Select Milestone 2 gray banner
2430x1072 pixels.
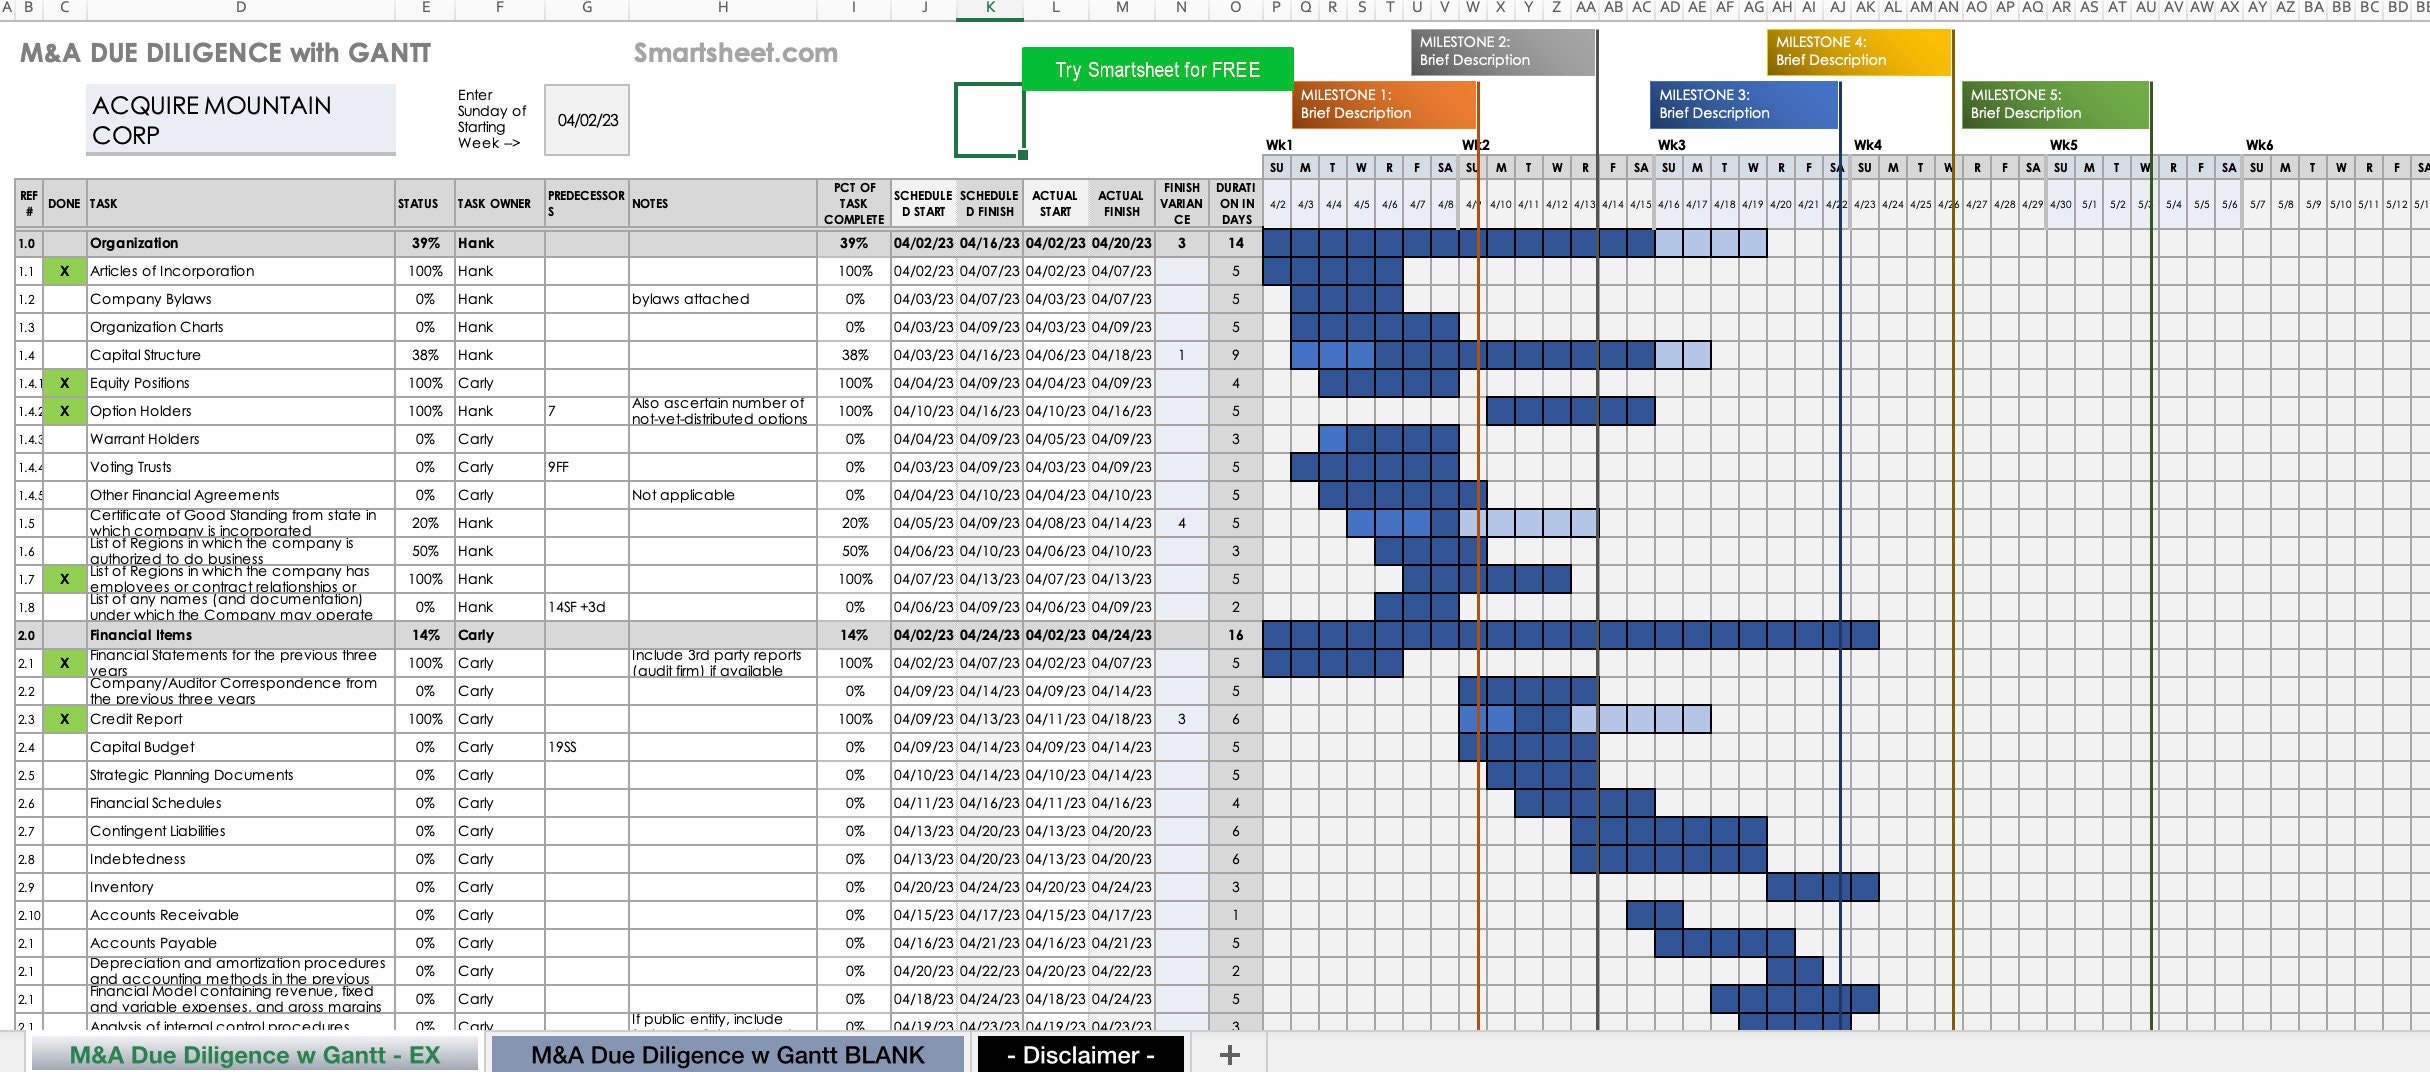click(1503, 51)
